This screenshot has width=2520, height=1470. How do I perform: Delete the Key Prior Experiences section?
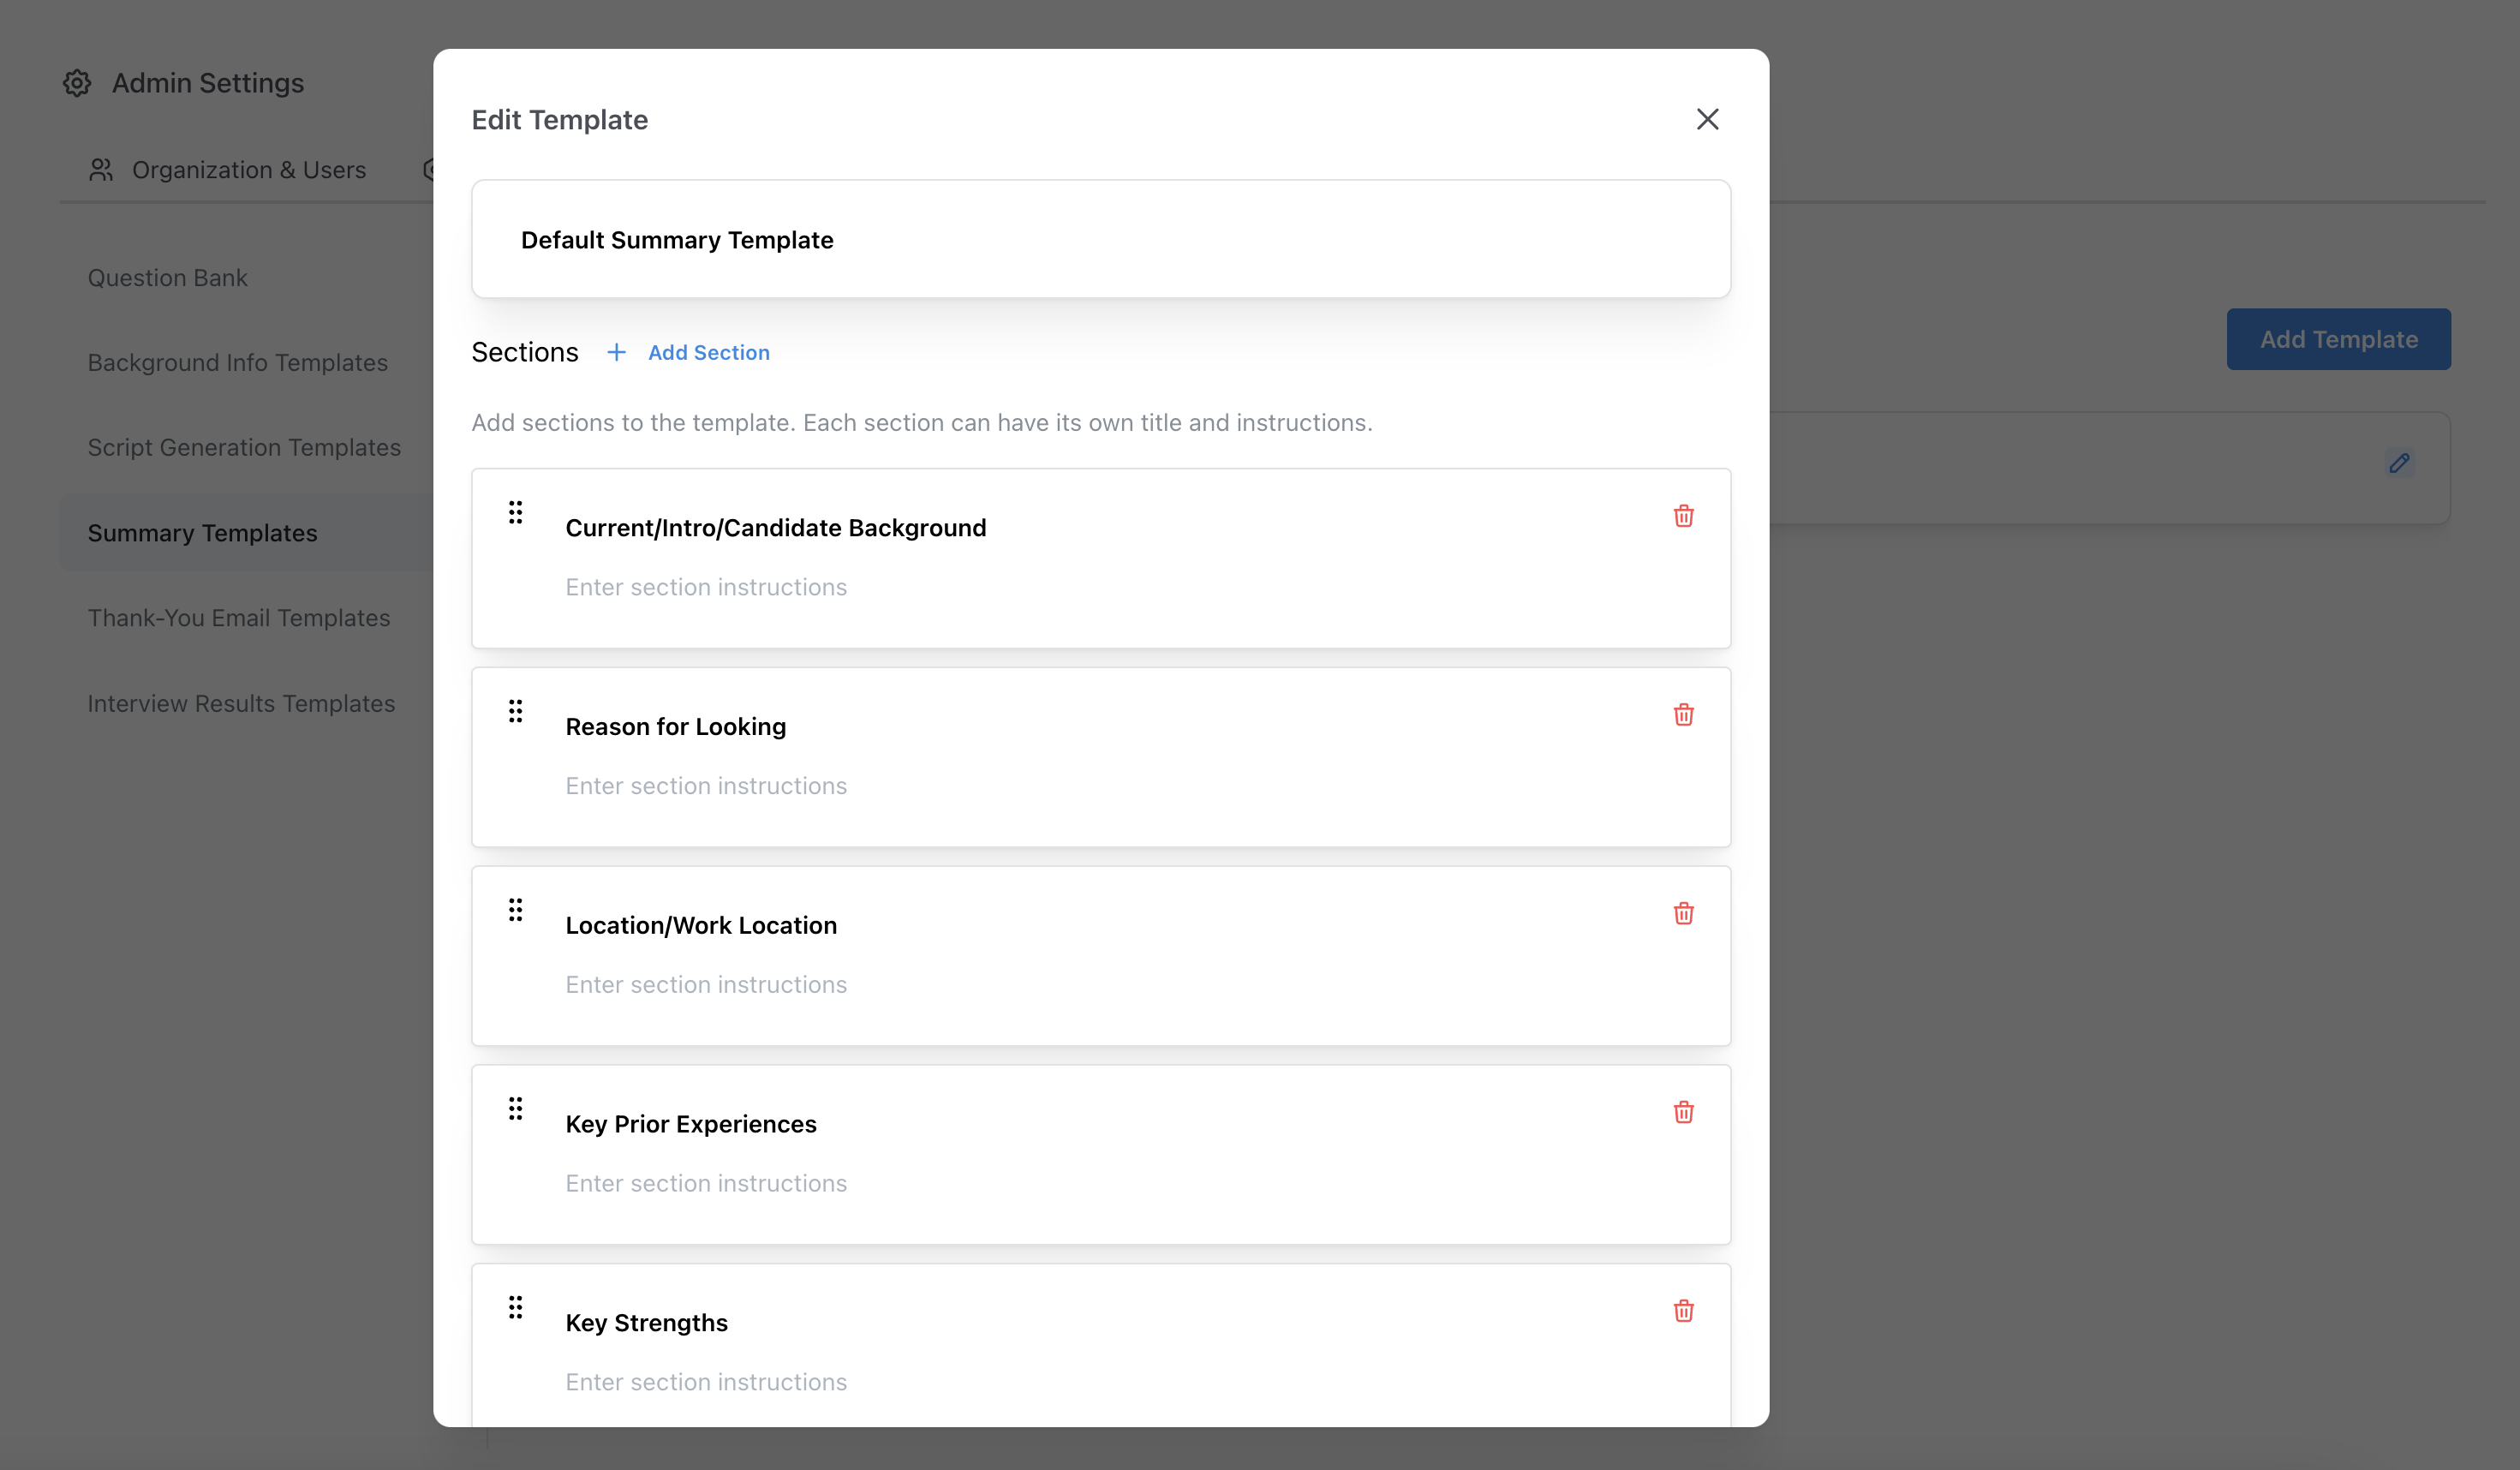(1684, 1112)
